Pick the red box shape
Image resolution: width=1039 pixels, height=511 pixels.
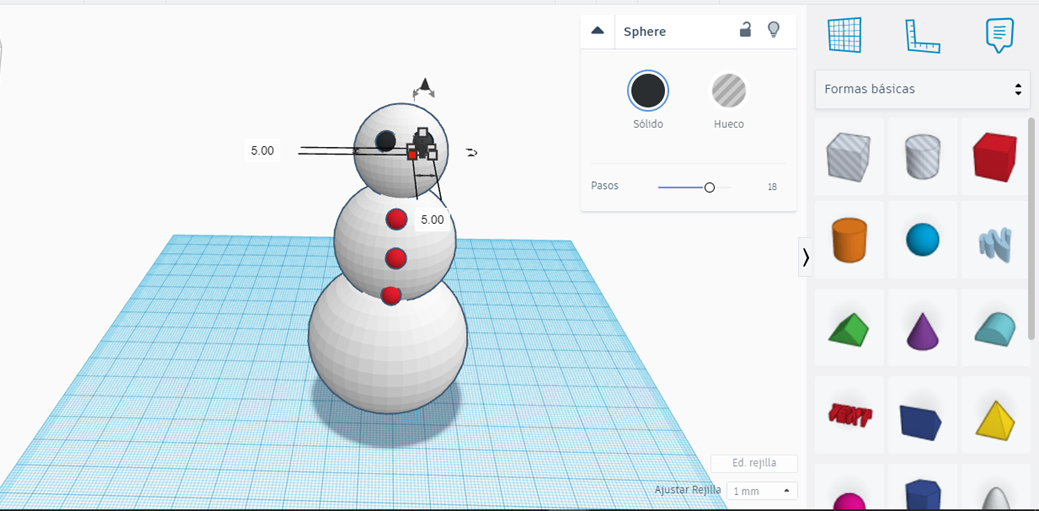point(995,156)
